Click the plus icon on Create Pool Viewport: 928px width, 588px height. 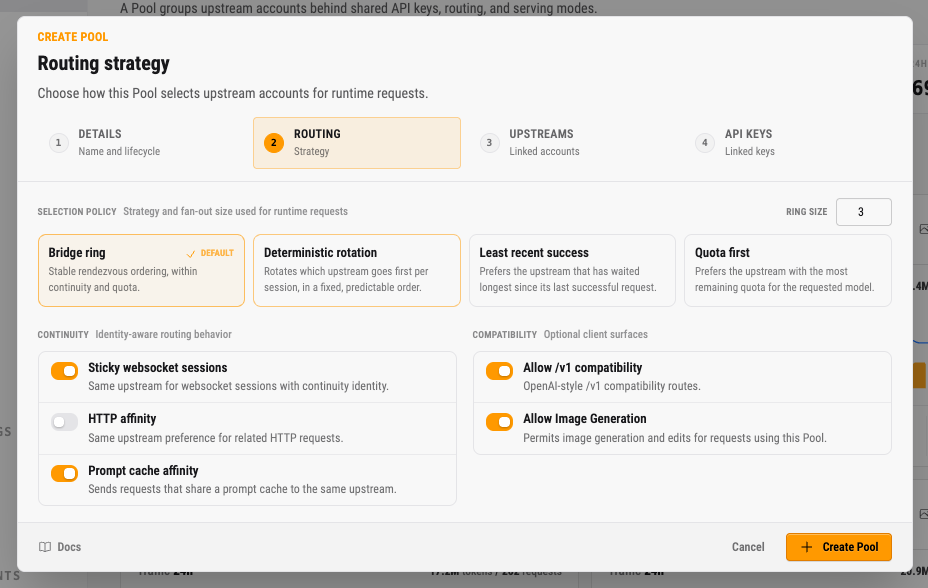(807, 547)
